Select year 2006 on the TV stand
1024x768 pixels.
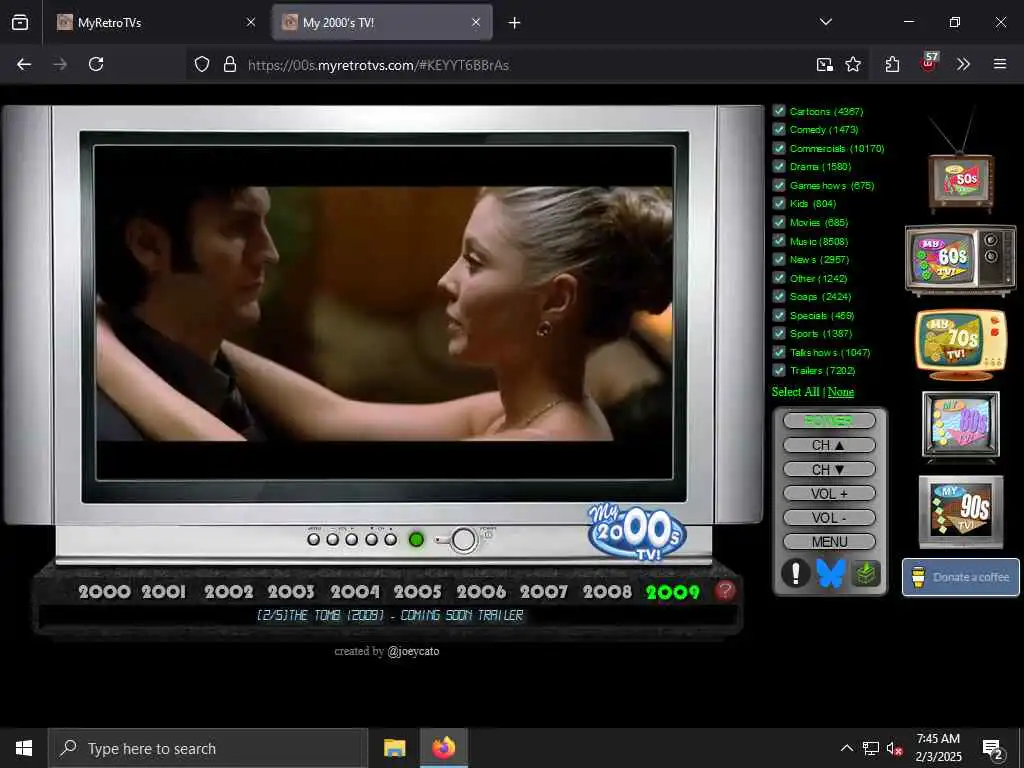point(481,592)
